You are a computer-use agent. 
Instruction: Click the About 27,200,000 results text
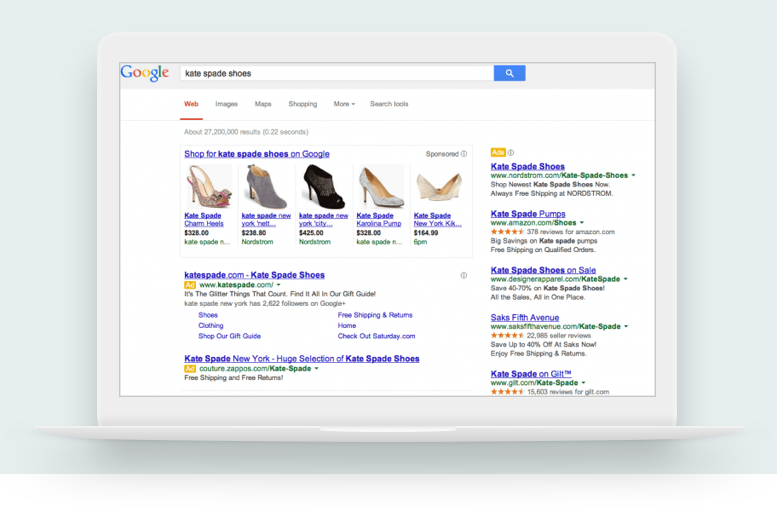(x=246, y=132)
